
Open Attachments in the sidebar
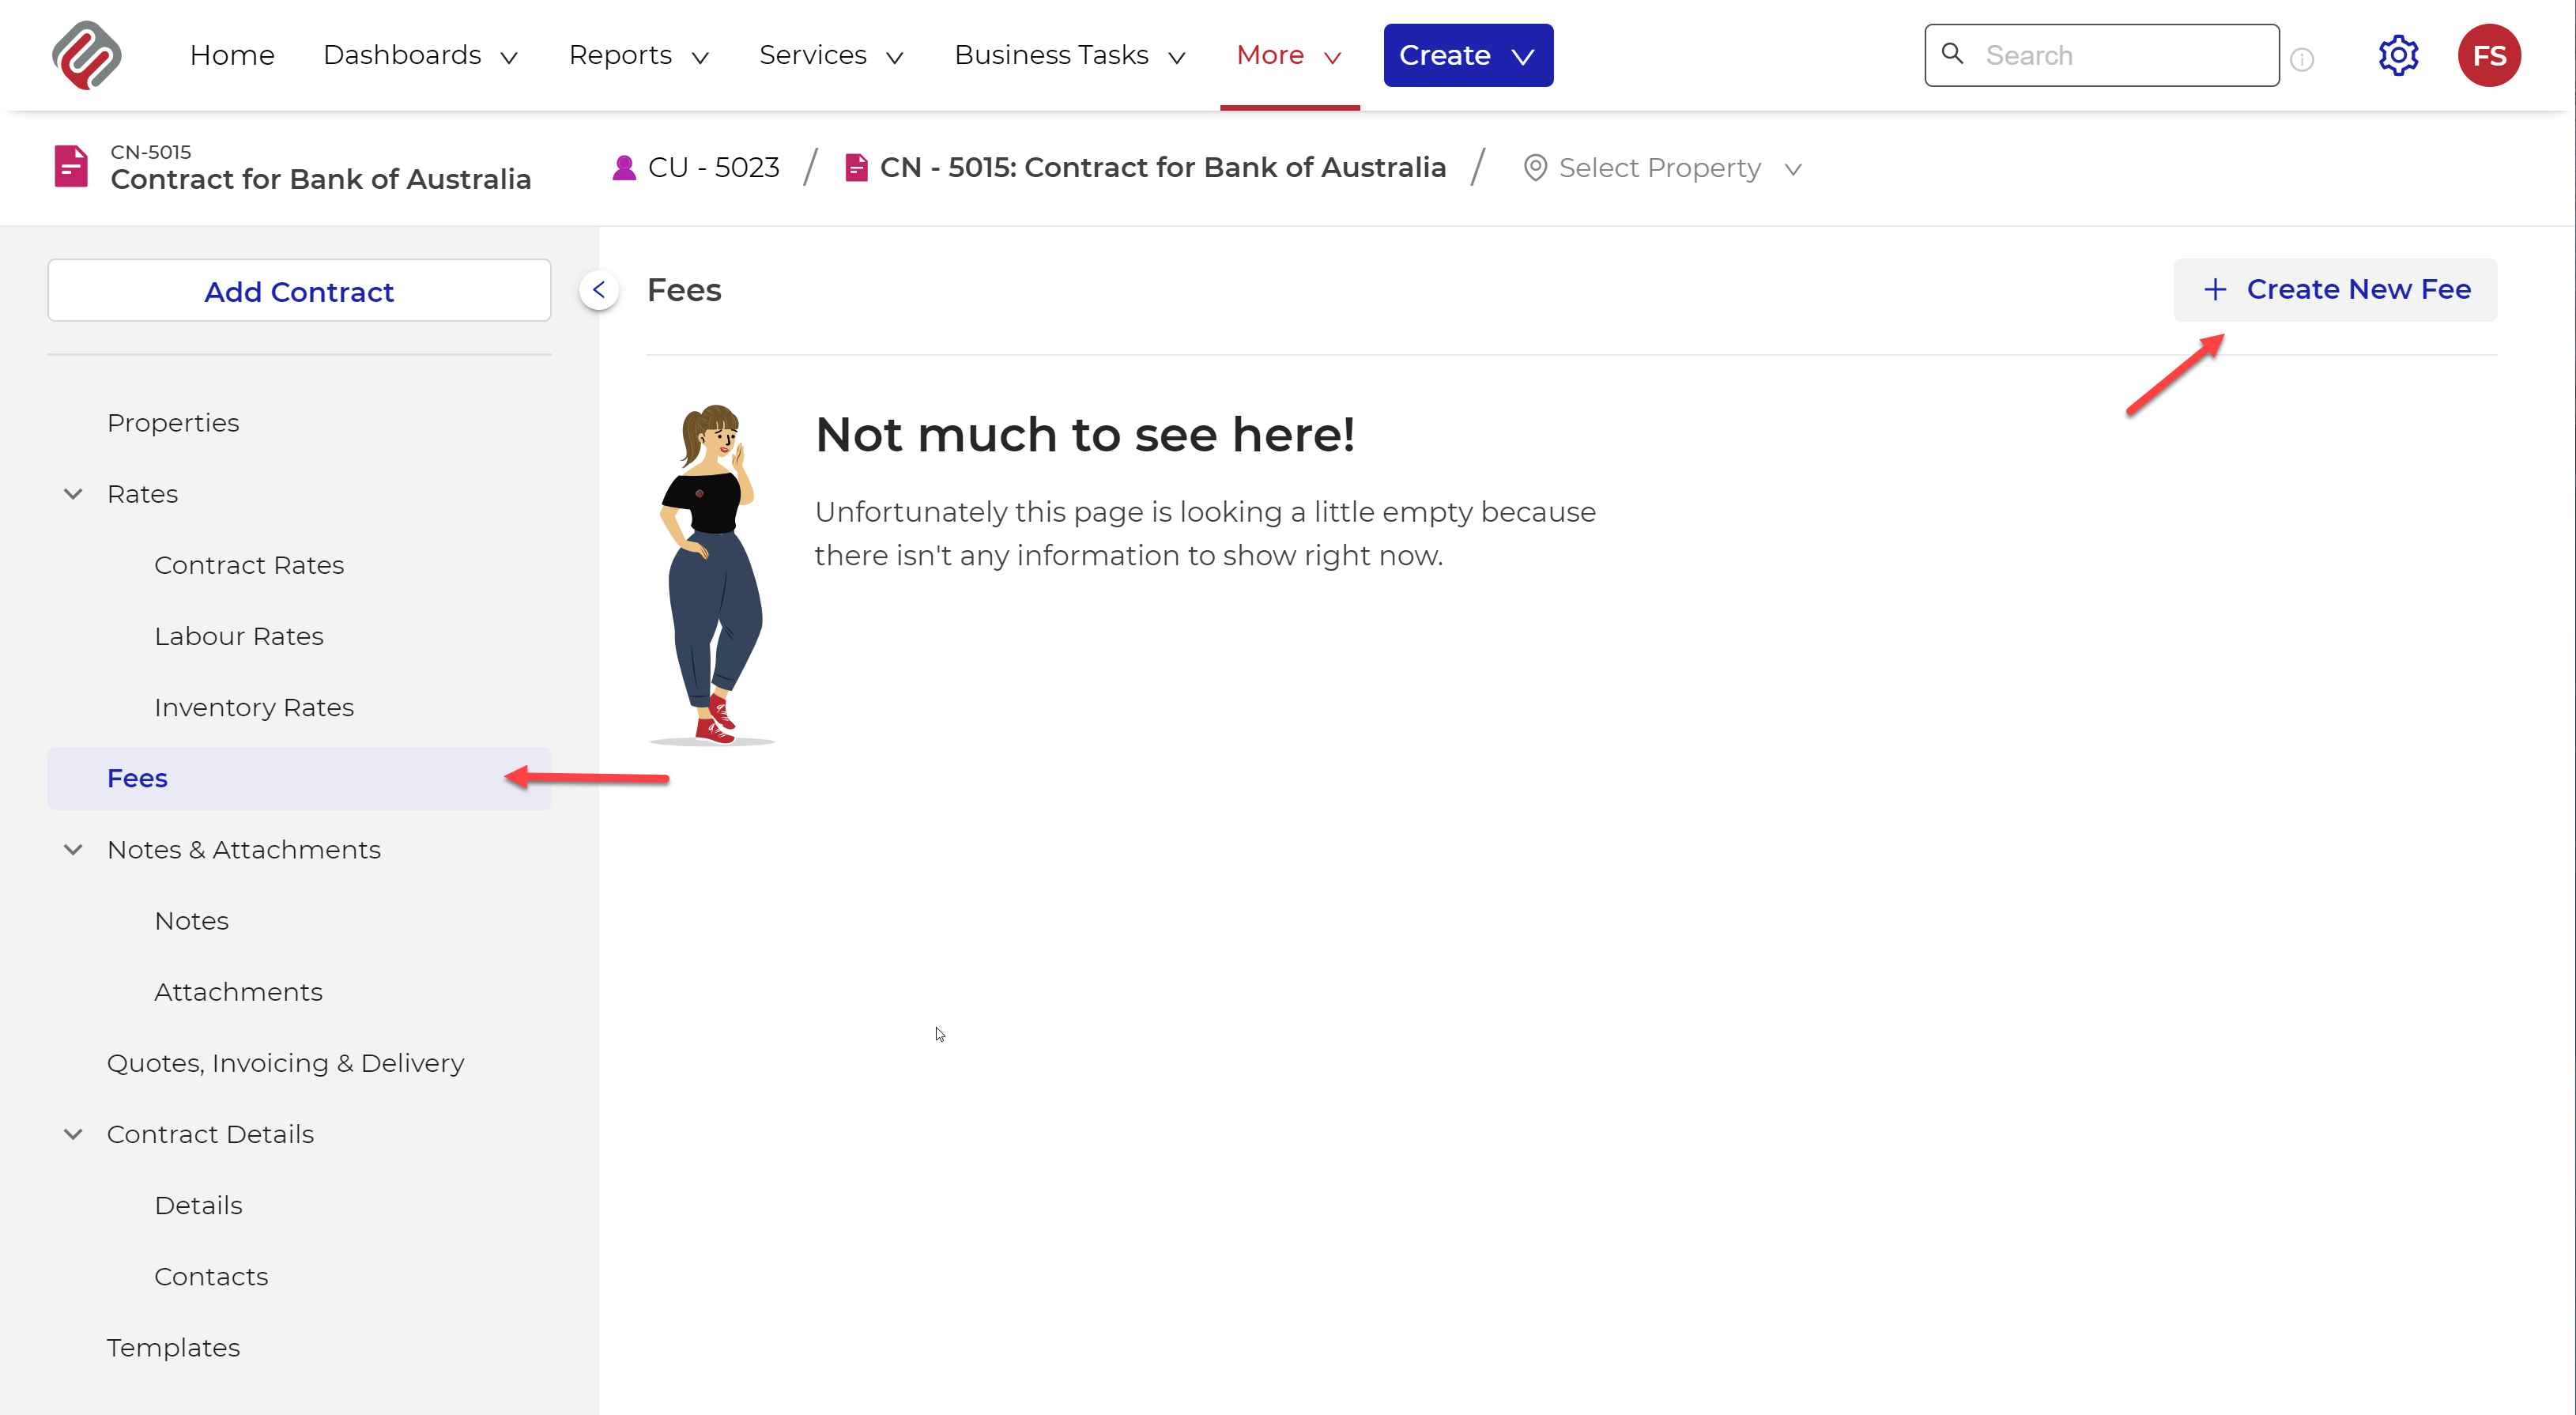(238, 992)
